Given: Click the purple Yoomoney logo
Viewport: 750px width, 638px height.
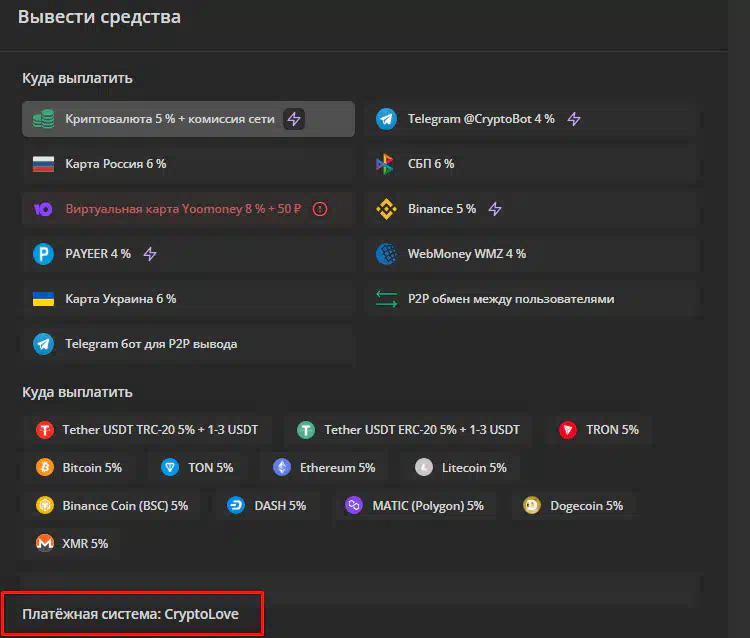Looking at the screenshot, I should pyautogui.click(x=43, y=209).
